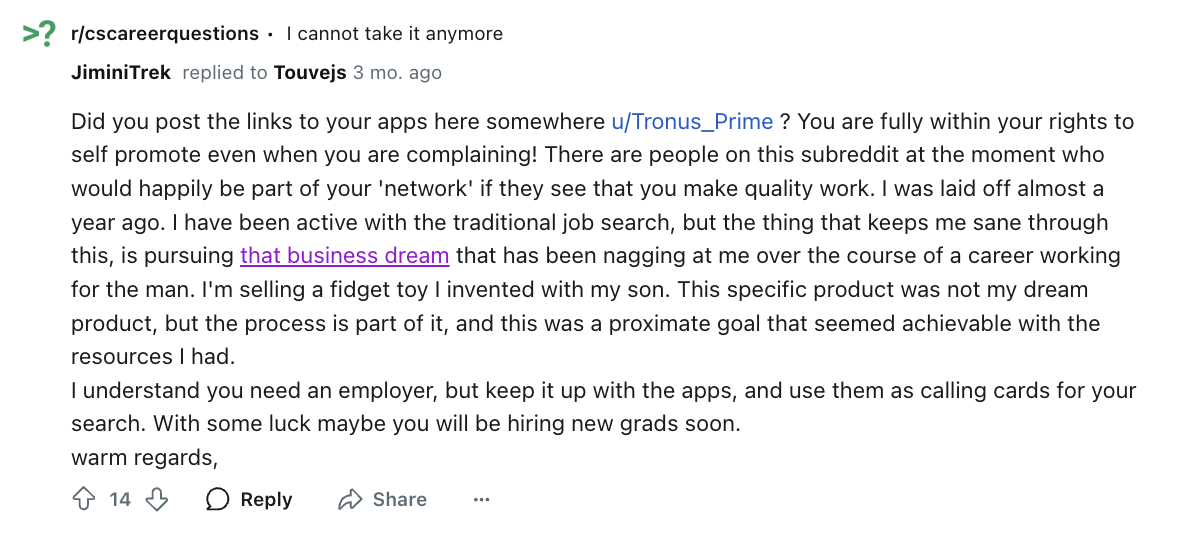Open the three-dot more options menu

pos(482,500)
